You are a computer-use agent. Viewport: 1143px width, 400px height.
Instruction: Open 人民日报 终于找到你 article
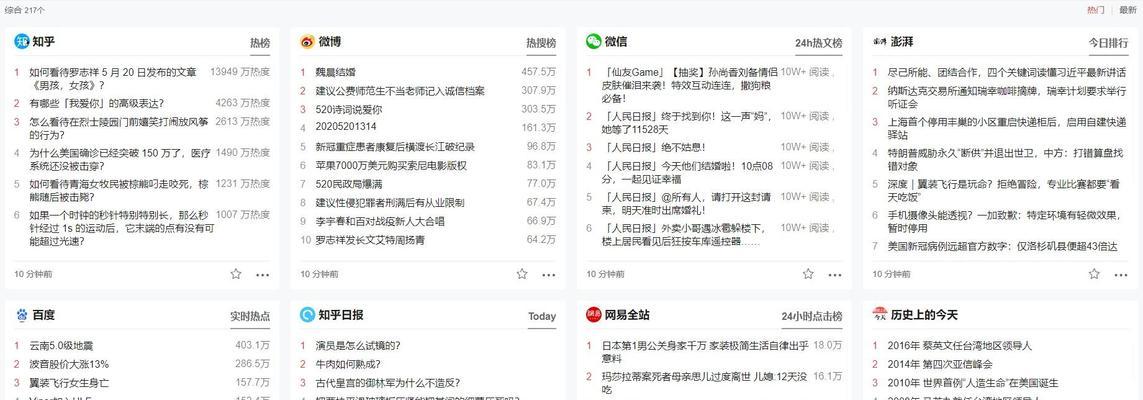tap(687, 122)
